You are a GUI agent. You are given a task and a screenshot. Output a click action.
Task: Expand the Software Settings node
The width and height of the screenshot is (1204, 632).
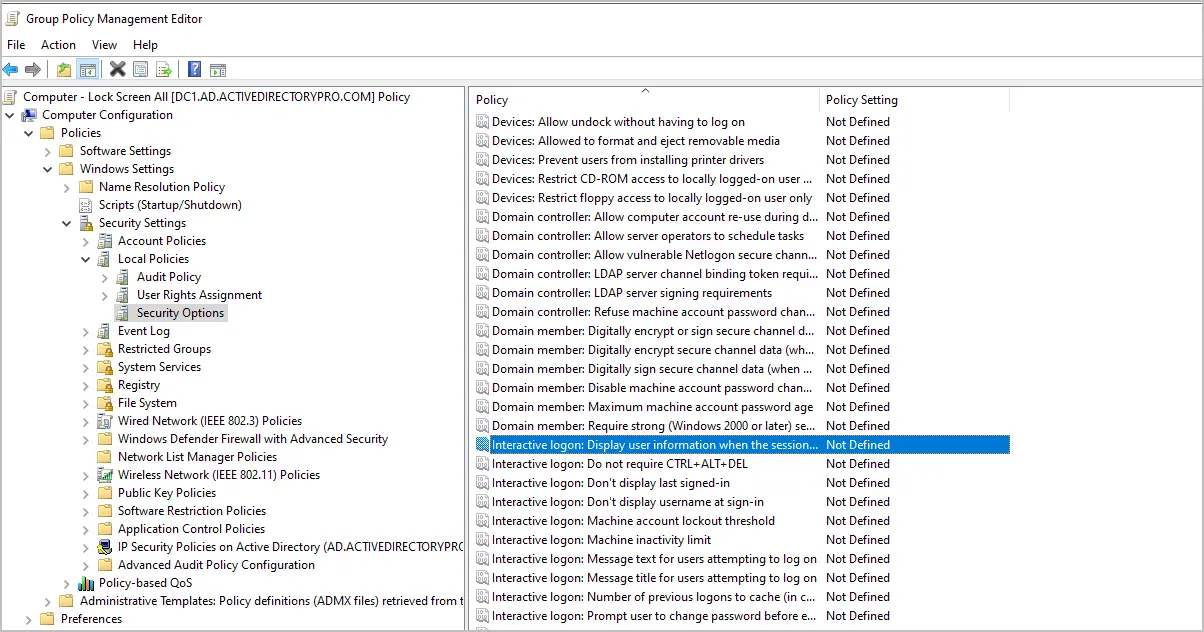coord(48,151)
